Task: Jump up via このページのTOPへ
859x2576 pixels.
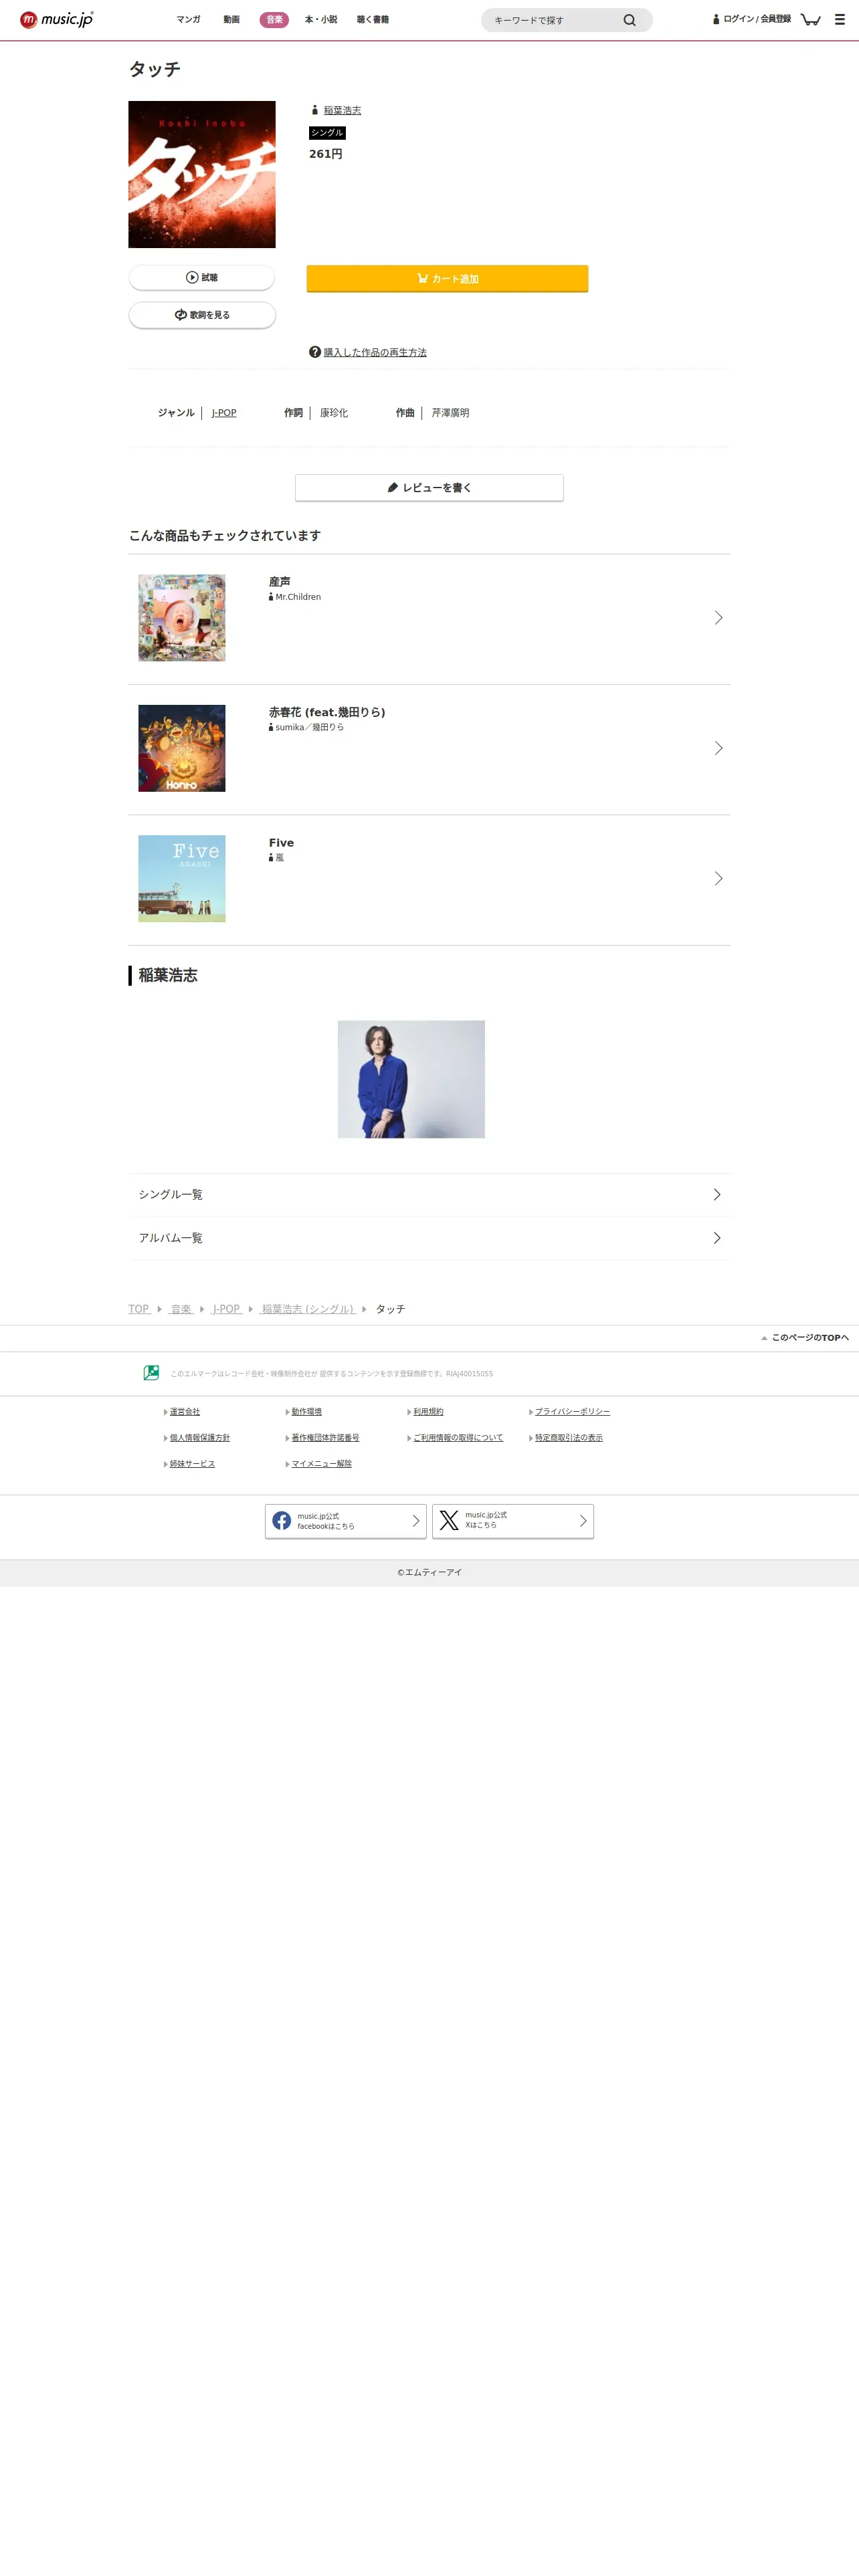Action: [805, 1338]
